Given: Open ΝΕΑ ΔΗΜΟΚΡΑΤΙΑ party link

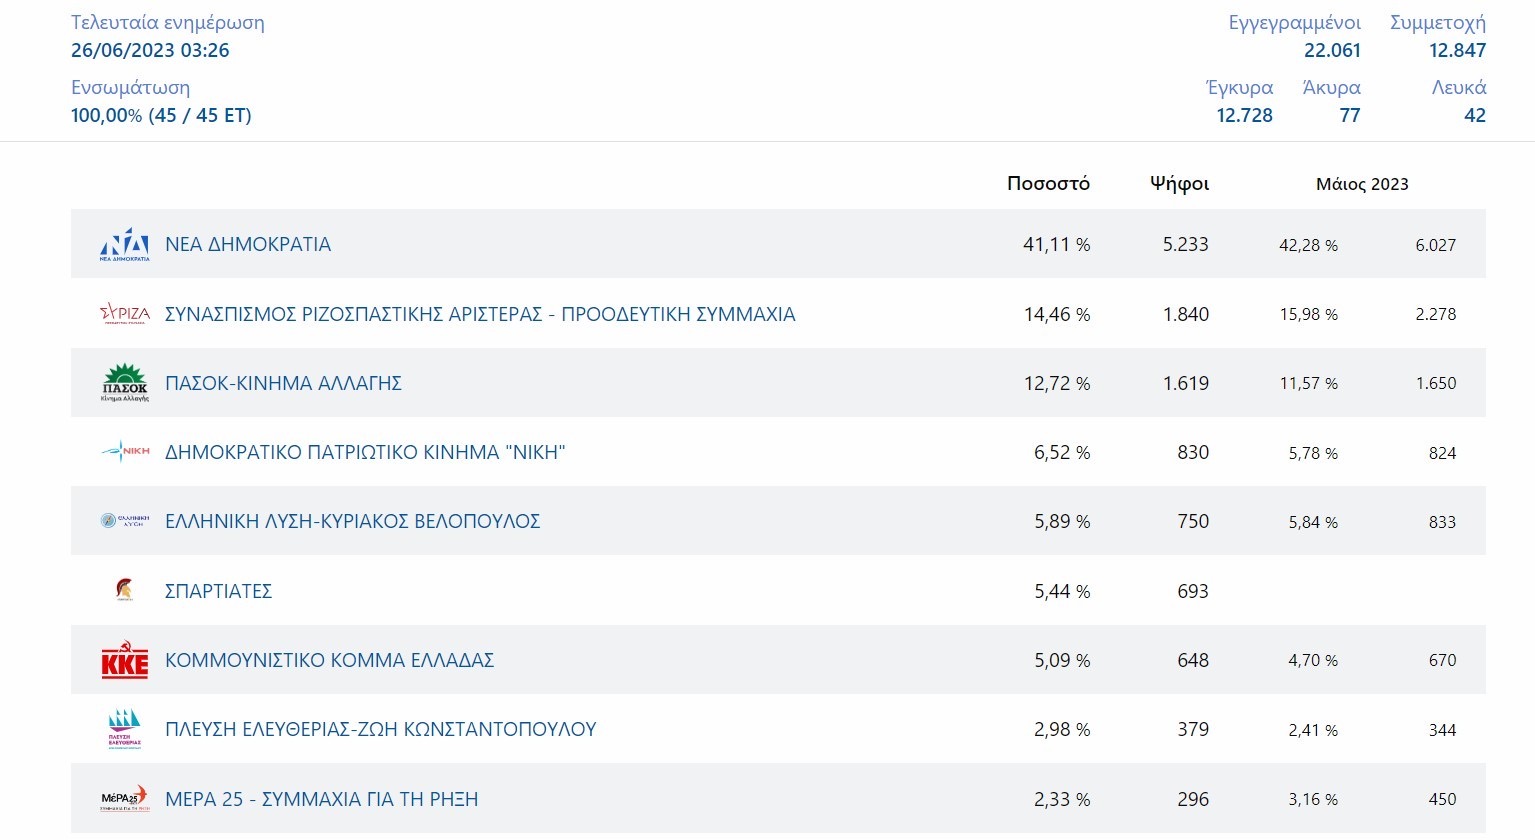Looking at the screenshot, I should tap(248, 244).
